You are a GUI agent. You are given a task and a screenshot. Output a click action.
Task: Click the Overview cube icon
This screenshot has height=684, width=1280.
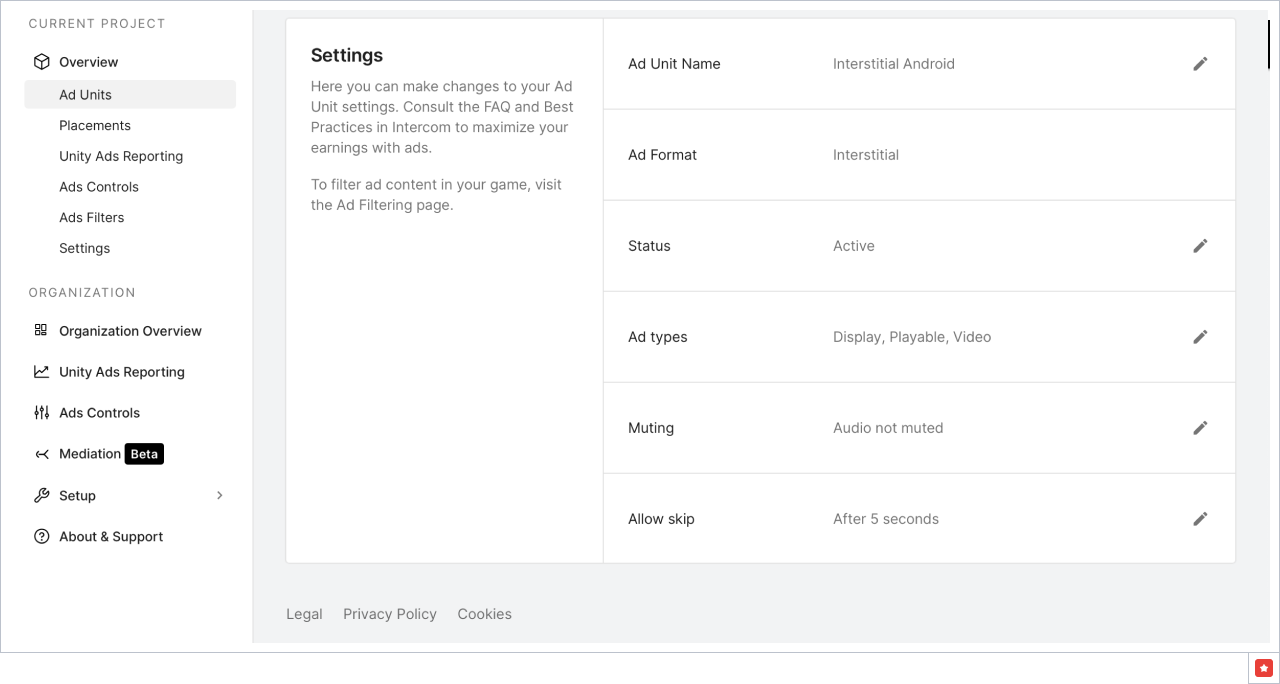tap(41, 62)
